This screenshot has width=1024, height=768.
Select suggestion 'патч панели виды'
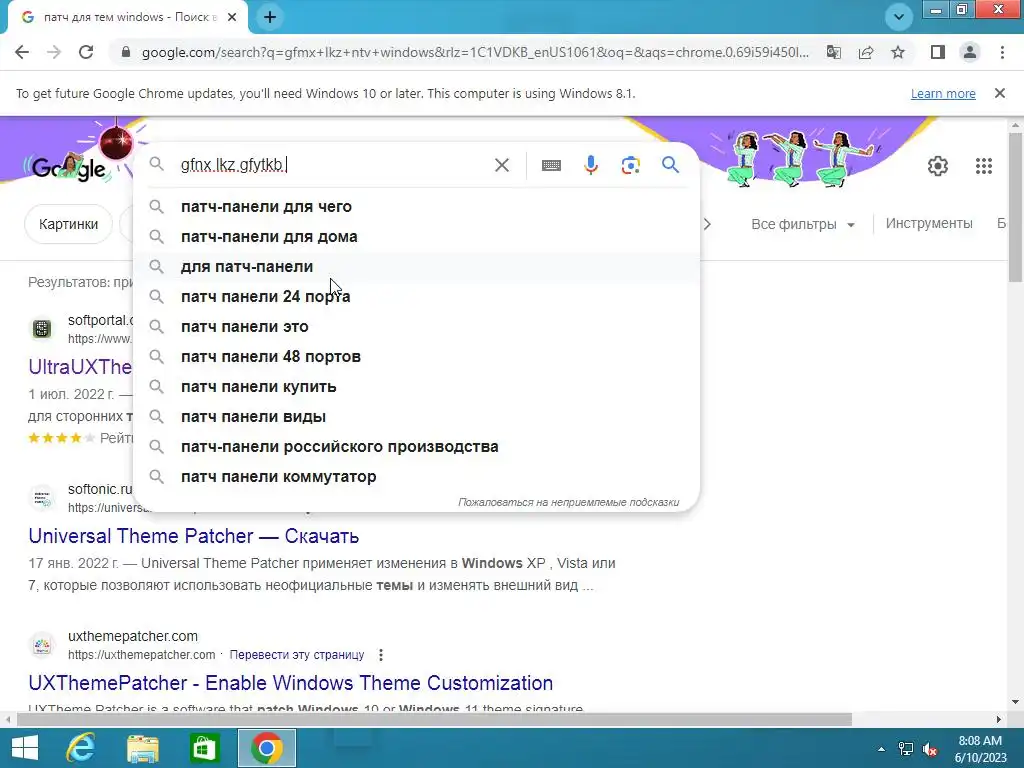point(416,417)
